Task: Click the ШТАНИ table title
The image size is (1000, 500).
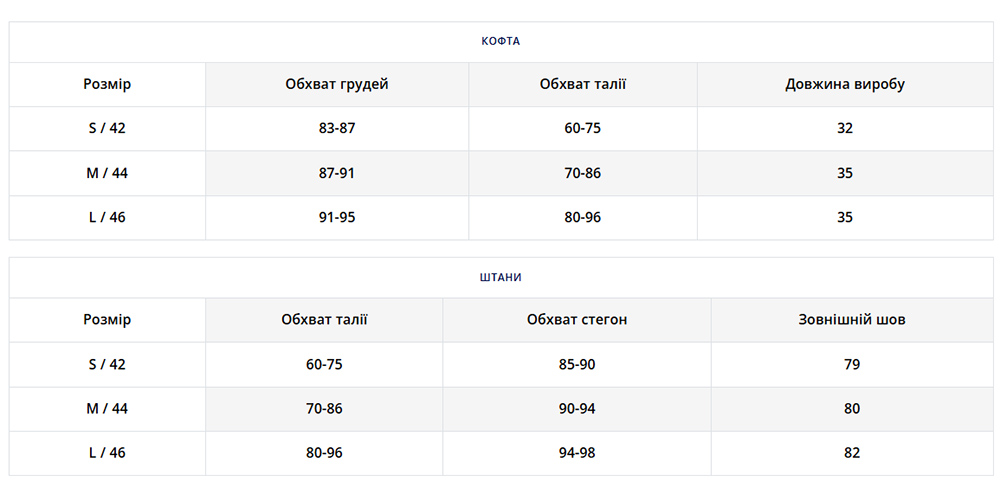Action: click(x=500, y=277)
